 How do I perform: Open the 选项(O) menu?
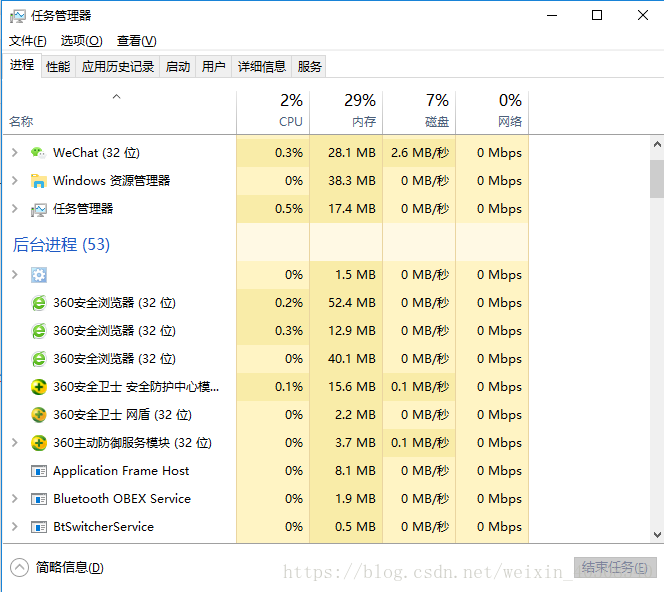(x=81, y=41)
